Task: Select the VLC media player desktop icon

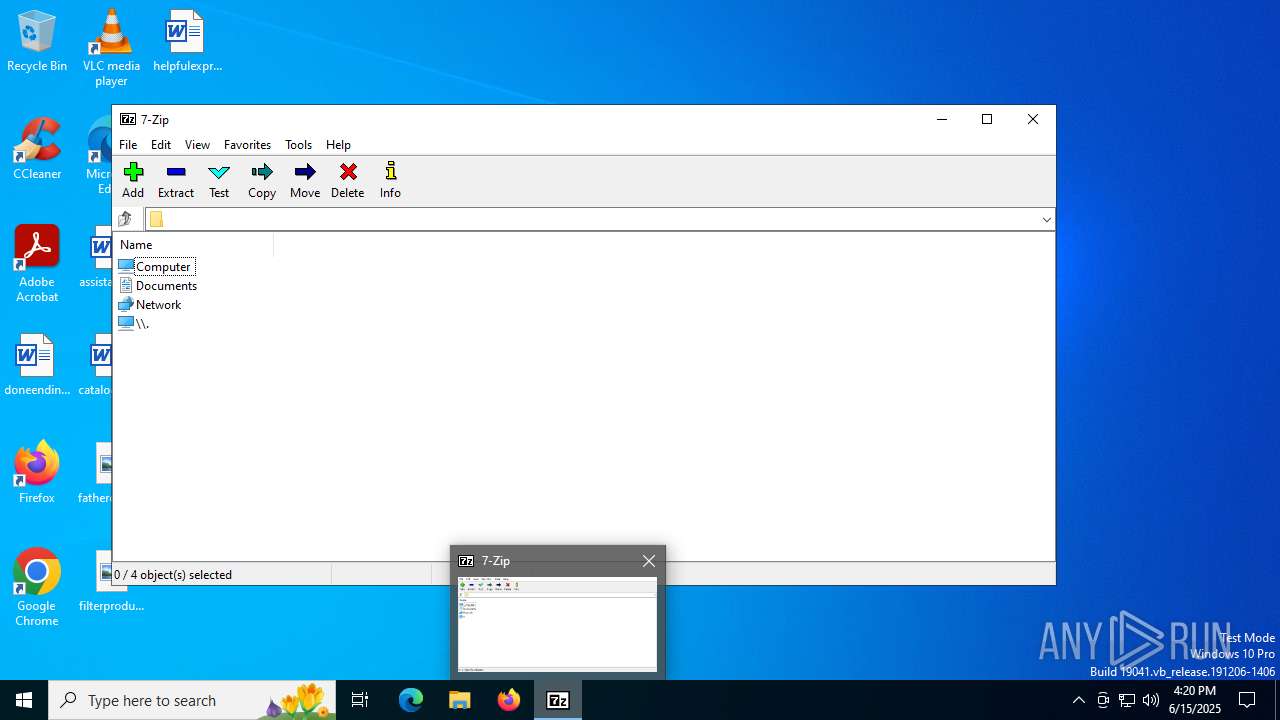Action: coord(111,47)
